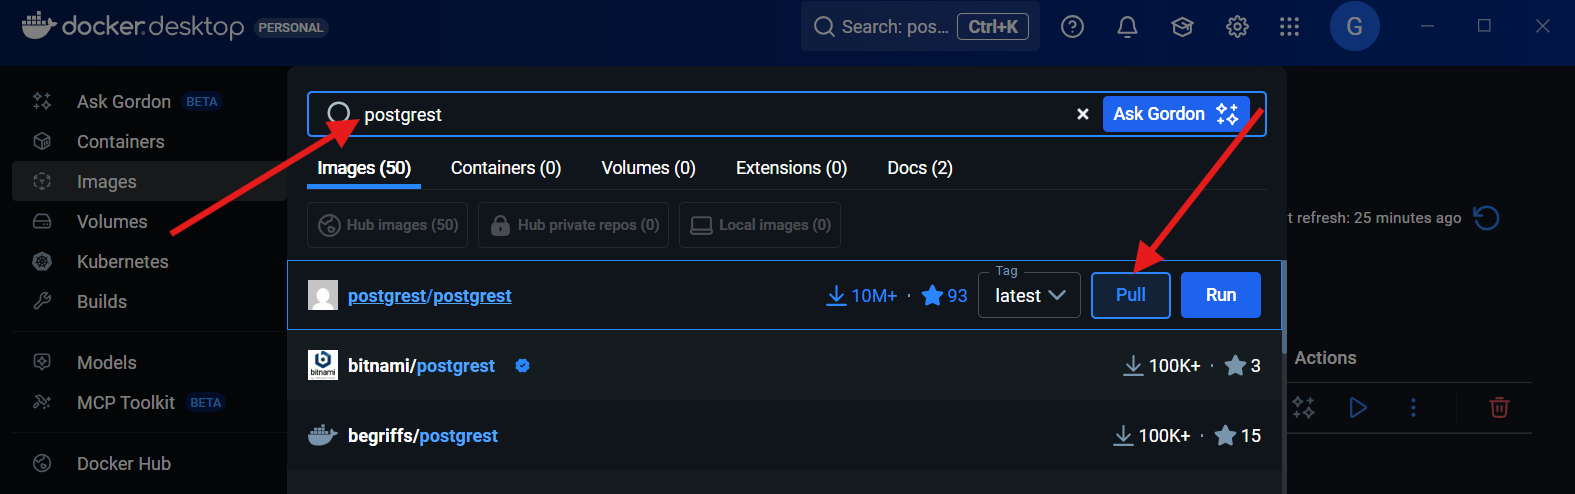Switch to the Volumes (0) tab

pyautogui.click(x=648, y=168)
